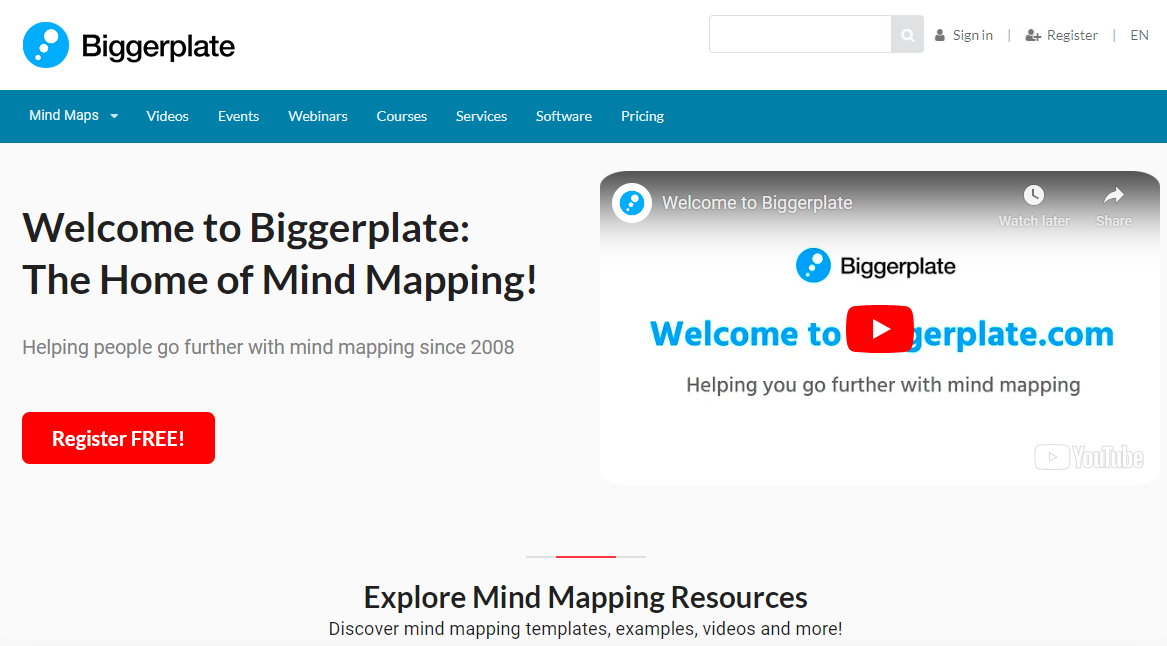This screenshot has height=646, width=1167.
Task: Click the heading Explore Mind Mapping Resources
Action: click(585, 597)
